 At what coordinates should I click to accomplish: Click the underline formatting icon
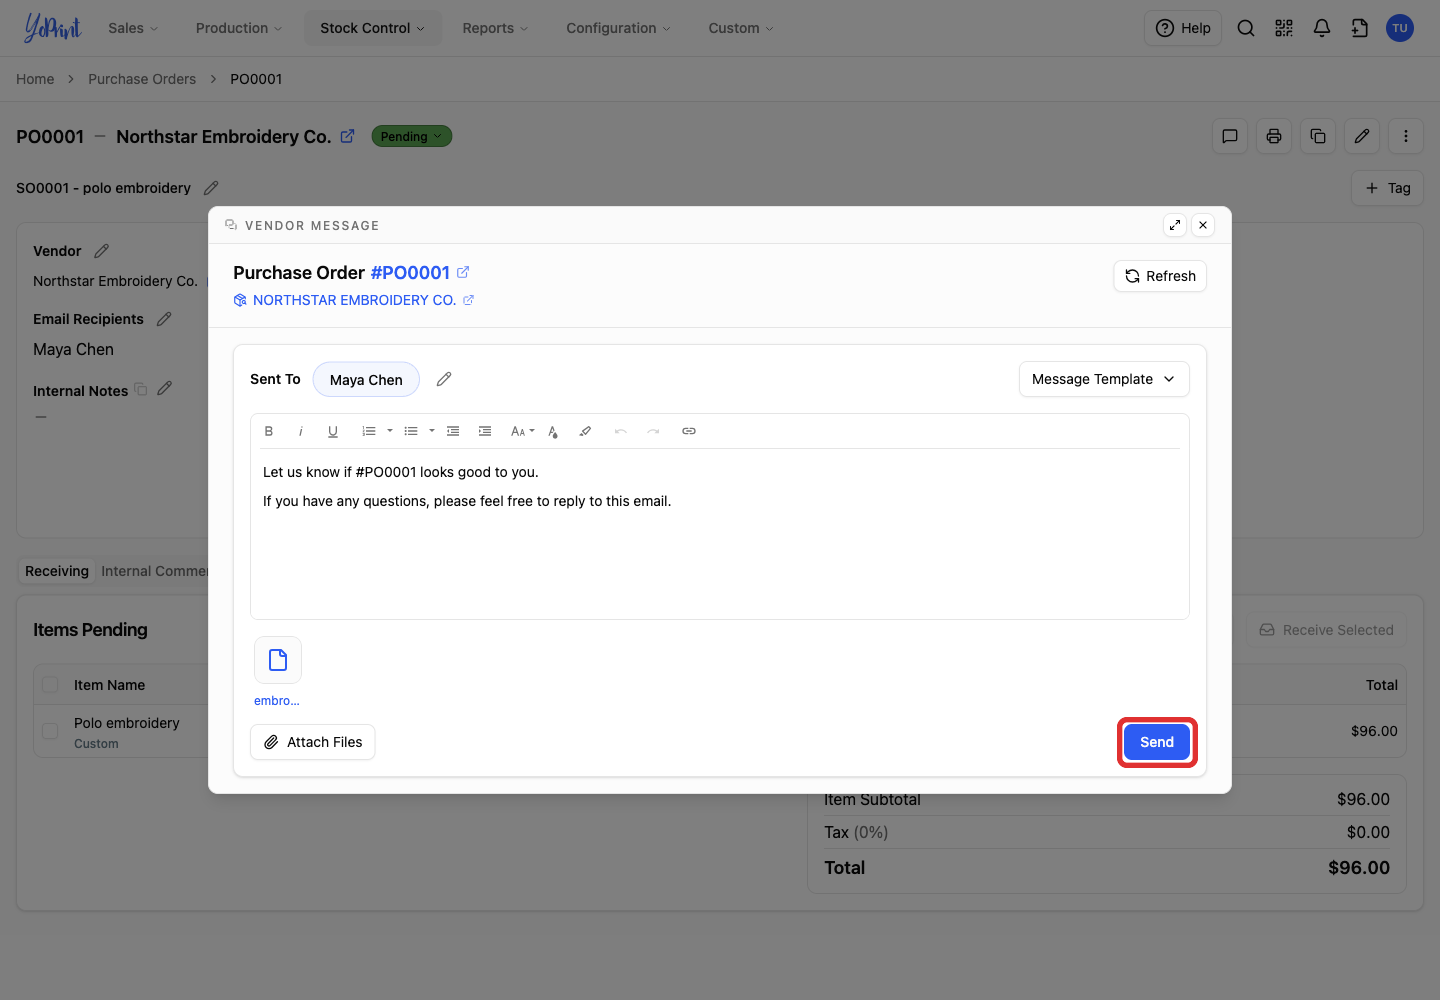click(333, 431)
